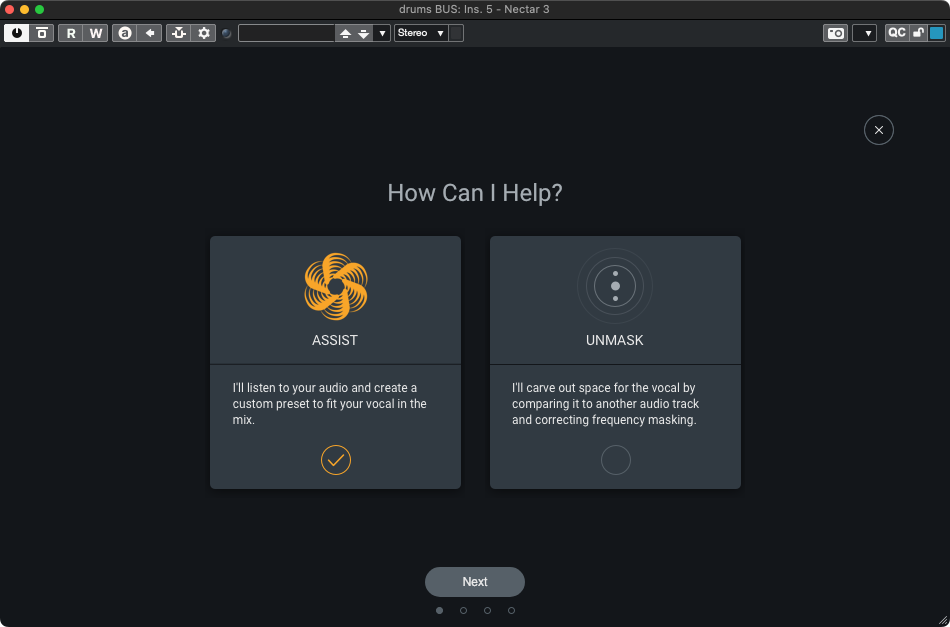Viewport: 950px width, 627px height.
Task: Close the assistant with the circled X
Action: (x=879, y=130)
